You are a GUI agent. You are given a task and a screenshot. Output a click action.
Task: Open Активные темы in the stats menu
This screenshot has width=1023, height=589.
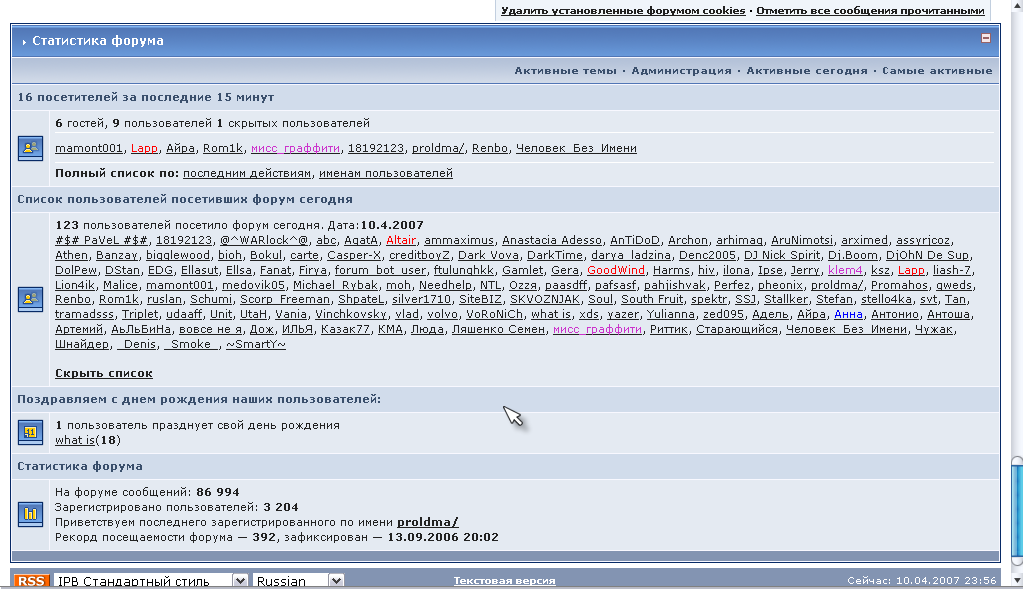pyautogui.click(x=566, y=71)
